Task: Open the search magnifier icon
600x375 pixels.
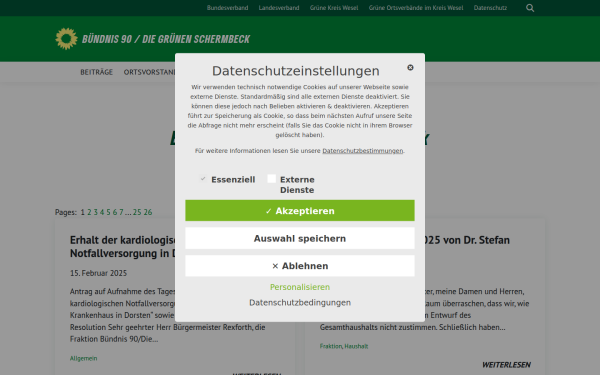Action: pos(530,8)
